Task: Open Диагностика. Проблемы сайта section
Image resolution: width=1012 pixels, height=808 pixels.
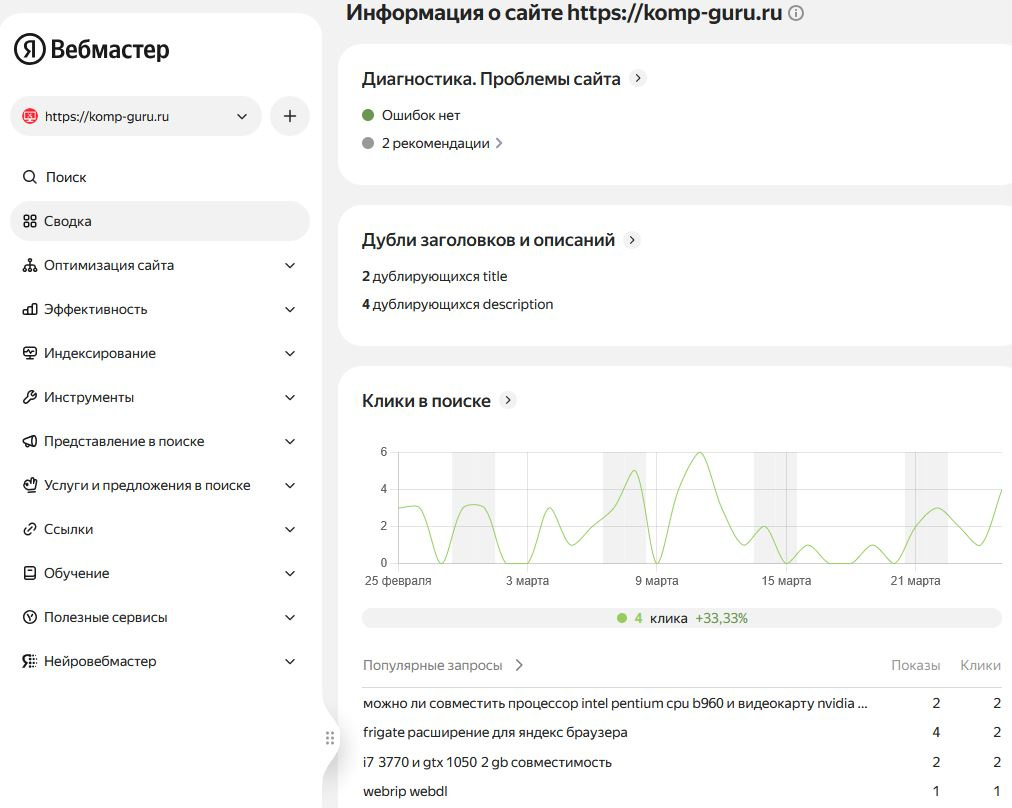Action: (x=491, y=78)
